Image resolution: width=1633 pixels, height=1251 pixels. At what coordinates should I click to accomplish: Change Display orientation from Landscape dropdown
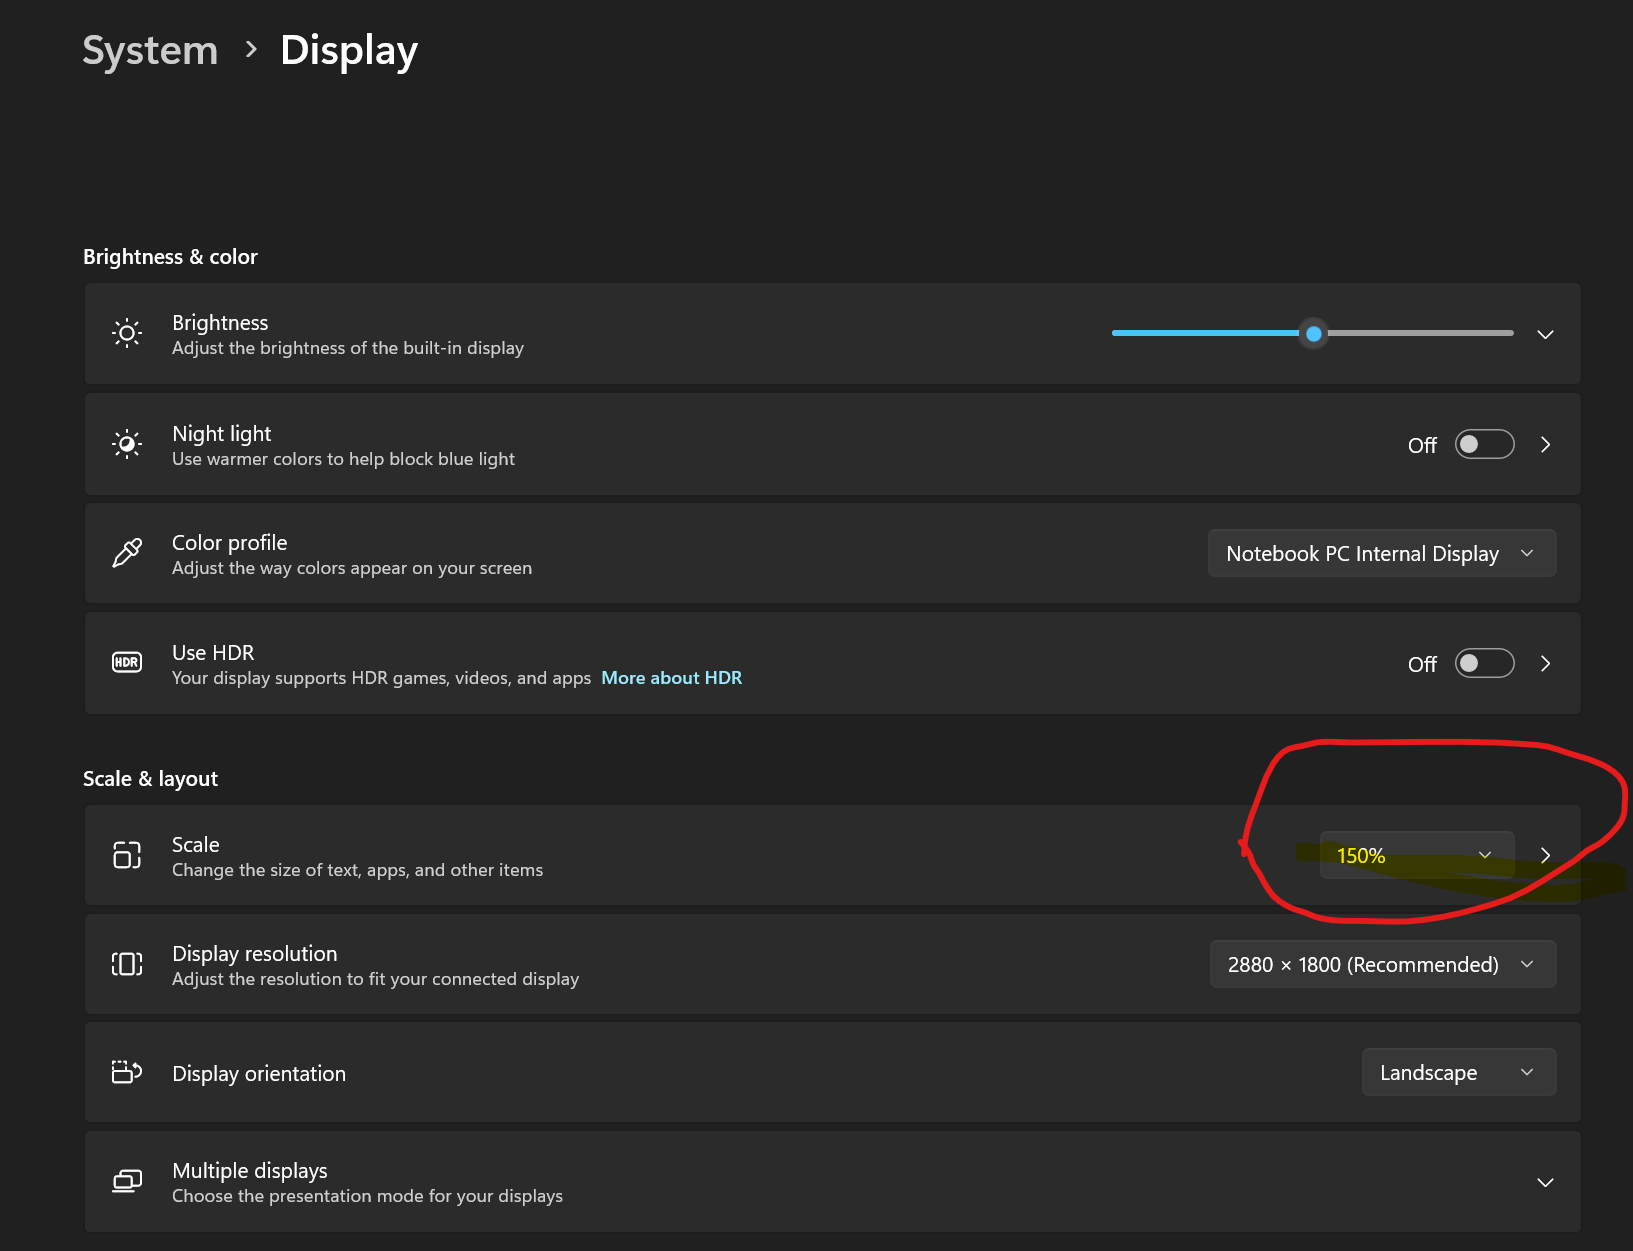(1458, 1072)
